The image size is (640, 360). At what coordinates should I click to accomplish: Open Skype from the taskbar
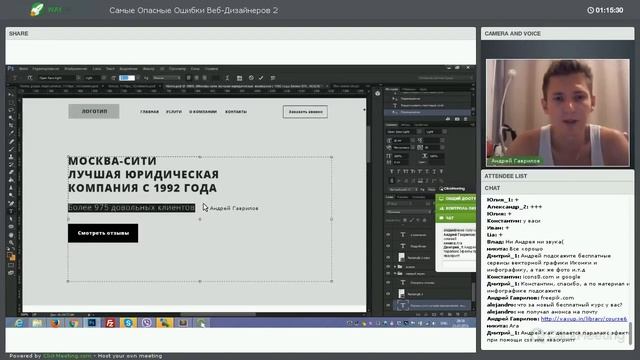tap(128, 323)
